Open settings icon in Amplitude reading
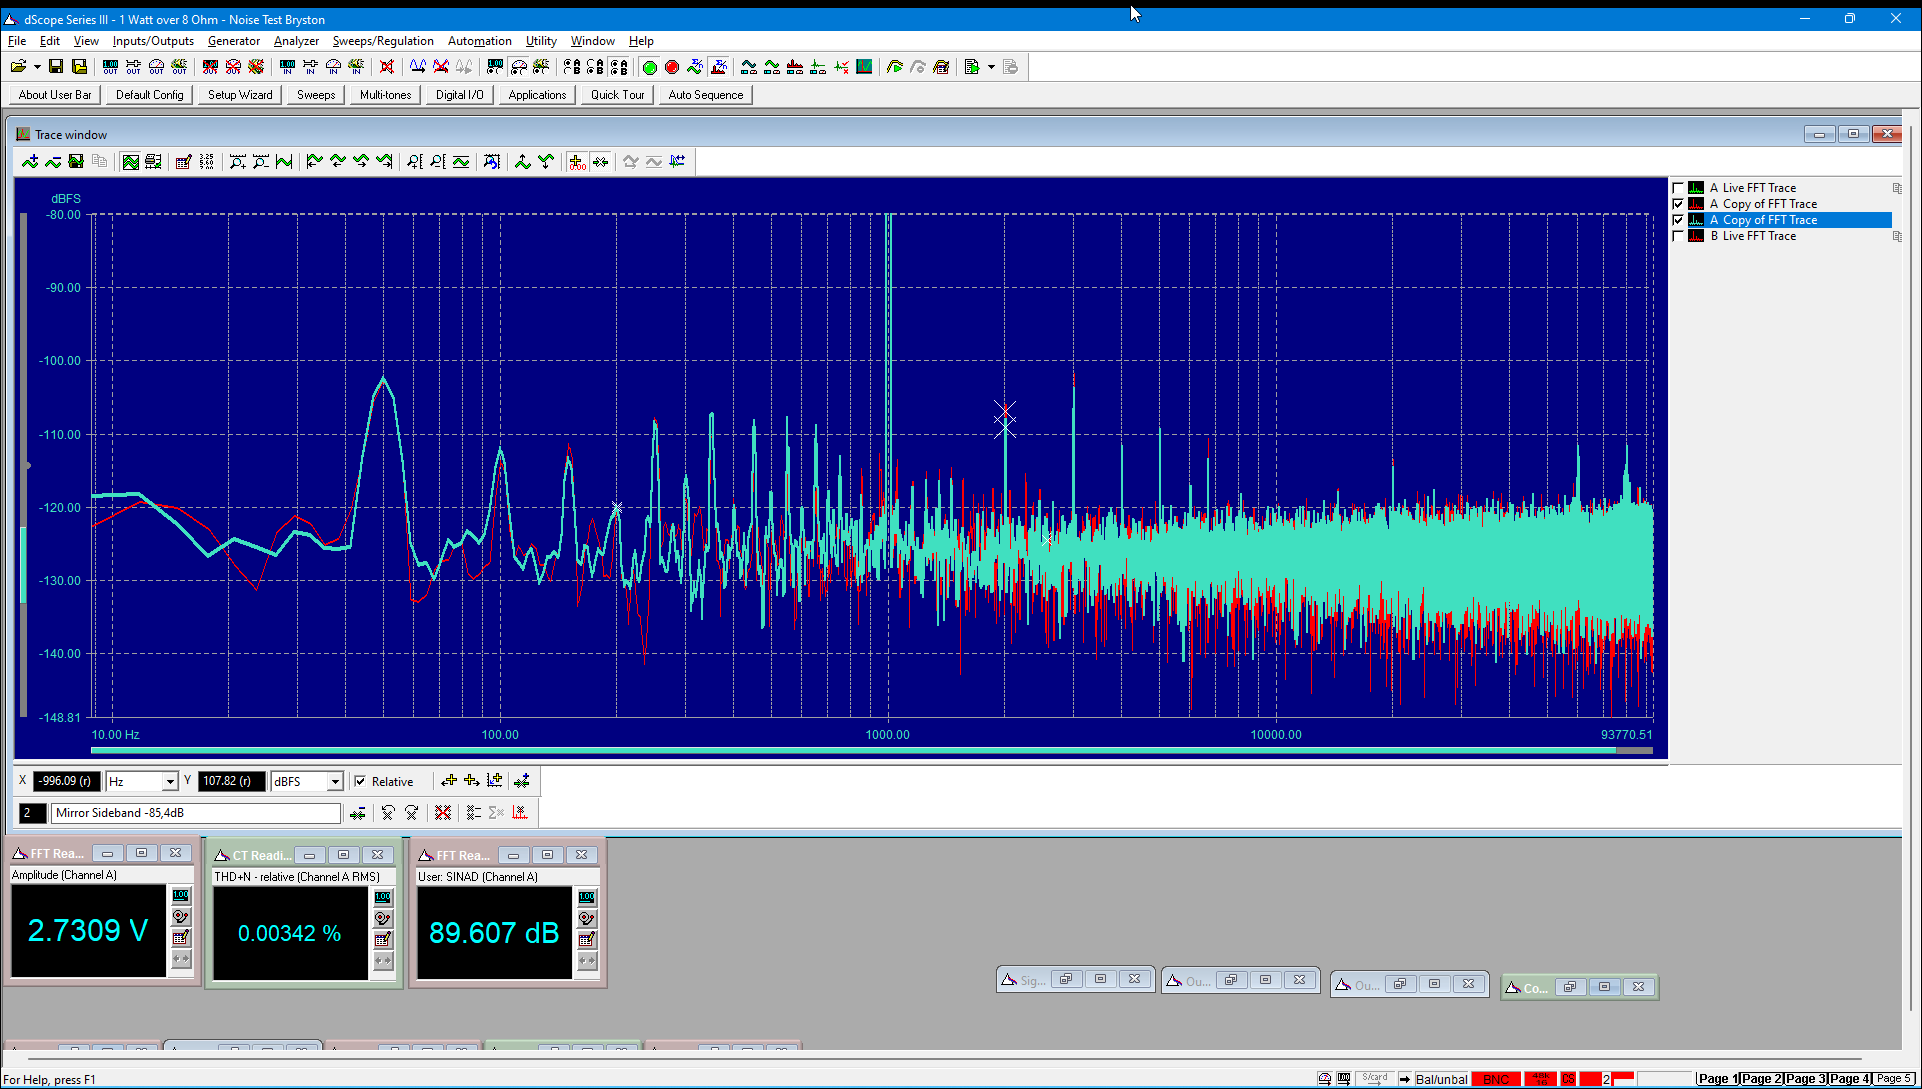 tap(181, 917)
